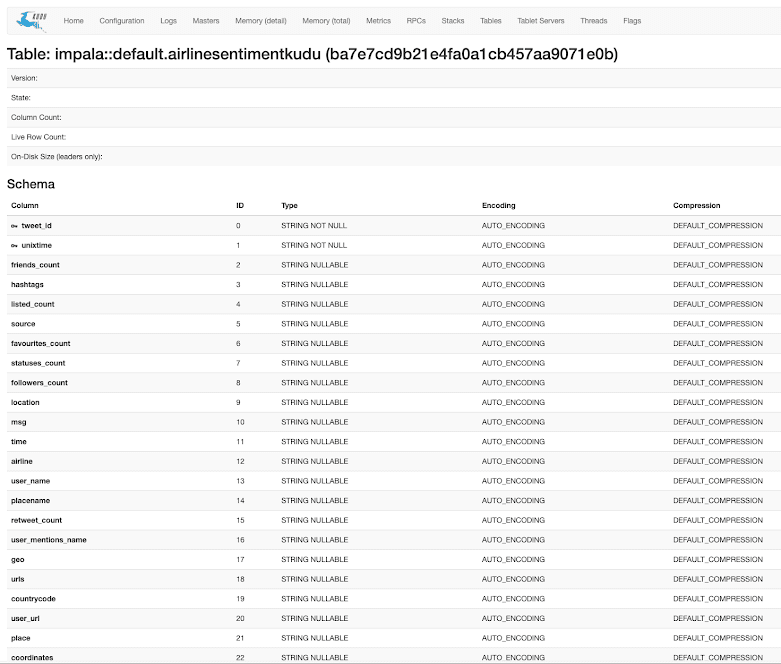The image size is (781, 664).
Task: Open Memory (detail) page
Action: [260, 21]
